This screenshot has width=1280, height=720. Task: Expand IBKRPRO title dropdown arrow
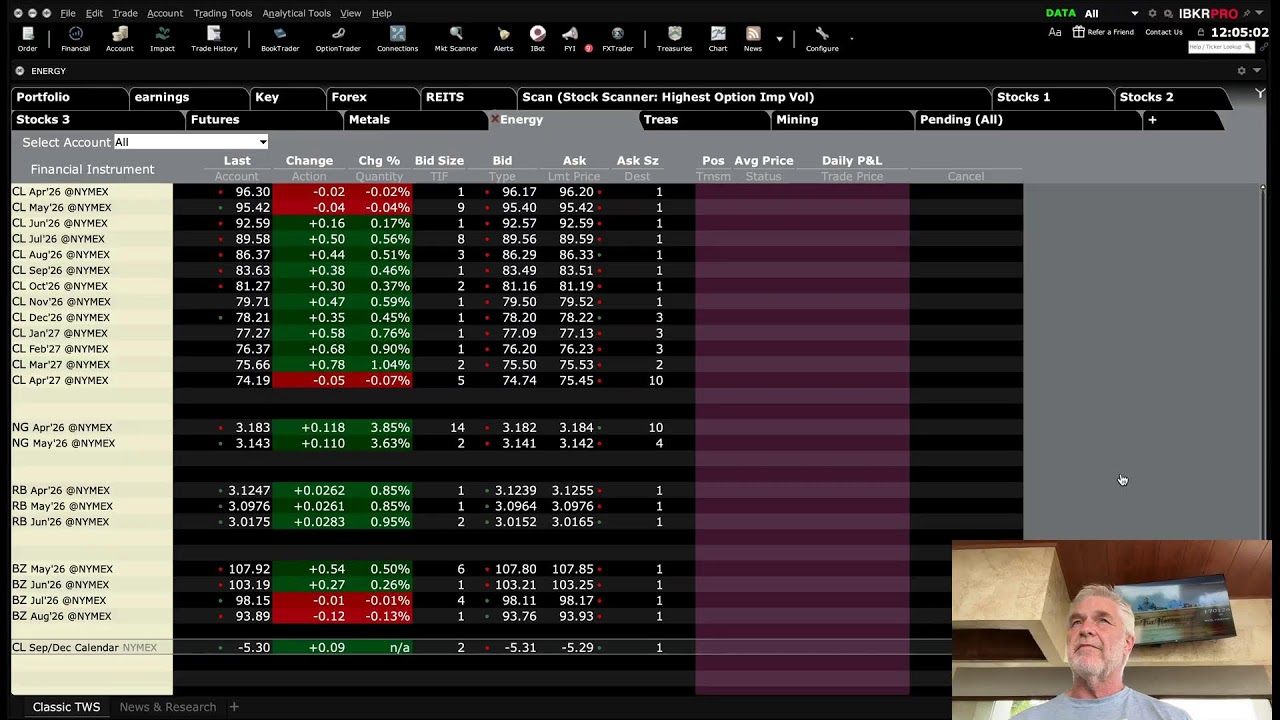tap(1261, 13)
